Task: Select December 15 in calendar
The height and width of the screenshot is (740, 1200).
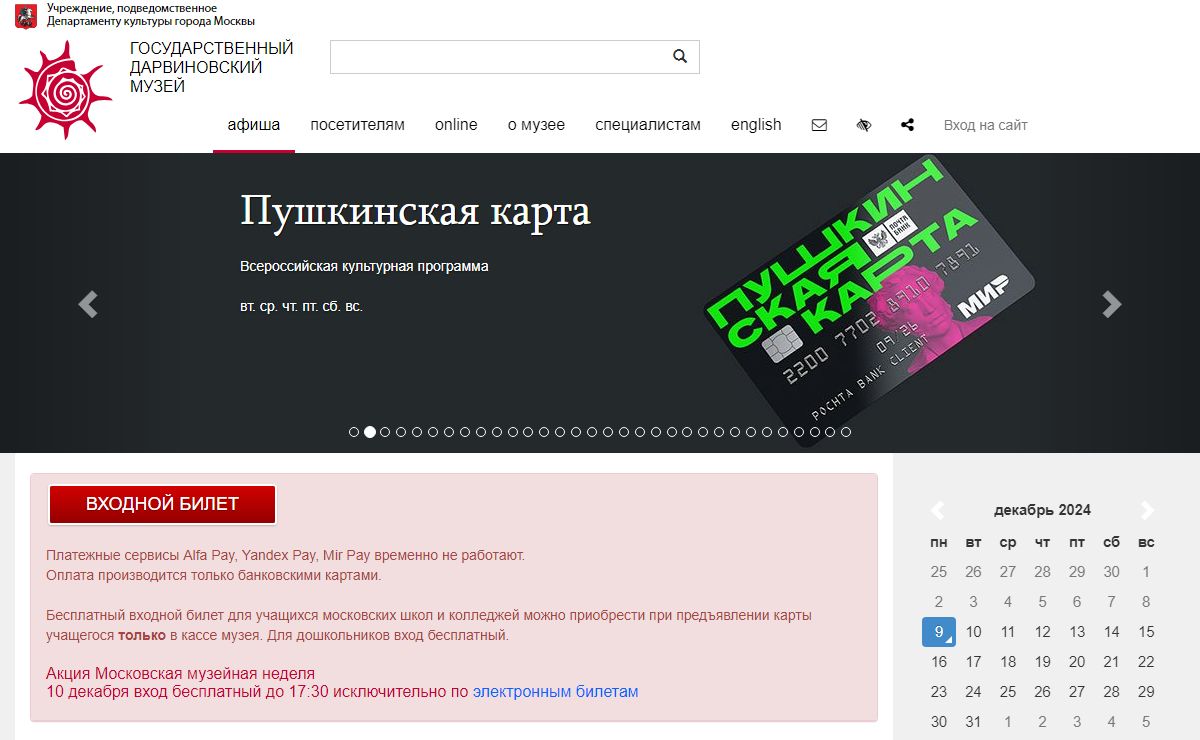Action: [1146, 632]
